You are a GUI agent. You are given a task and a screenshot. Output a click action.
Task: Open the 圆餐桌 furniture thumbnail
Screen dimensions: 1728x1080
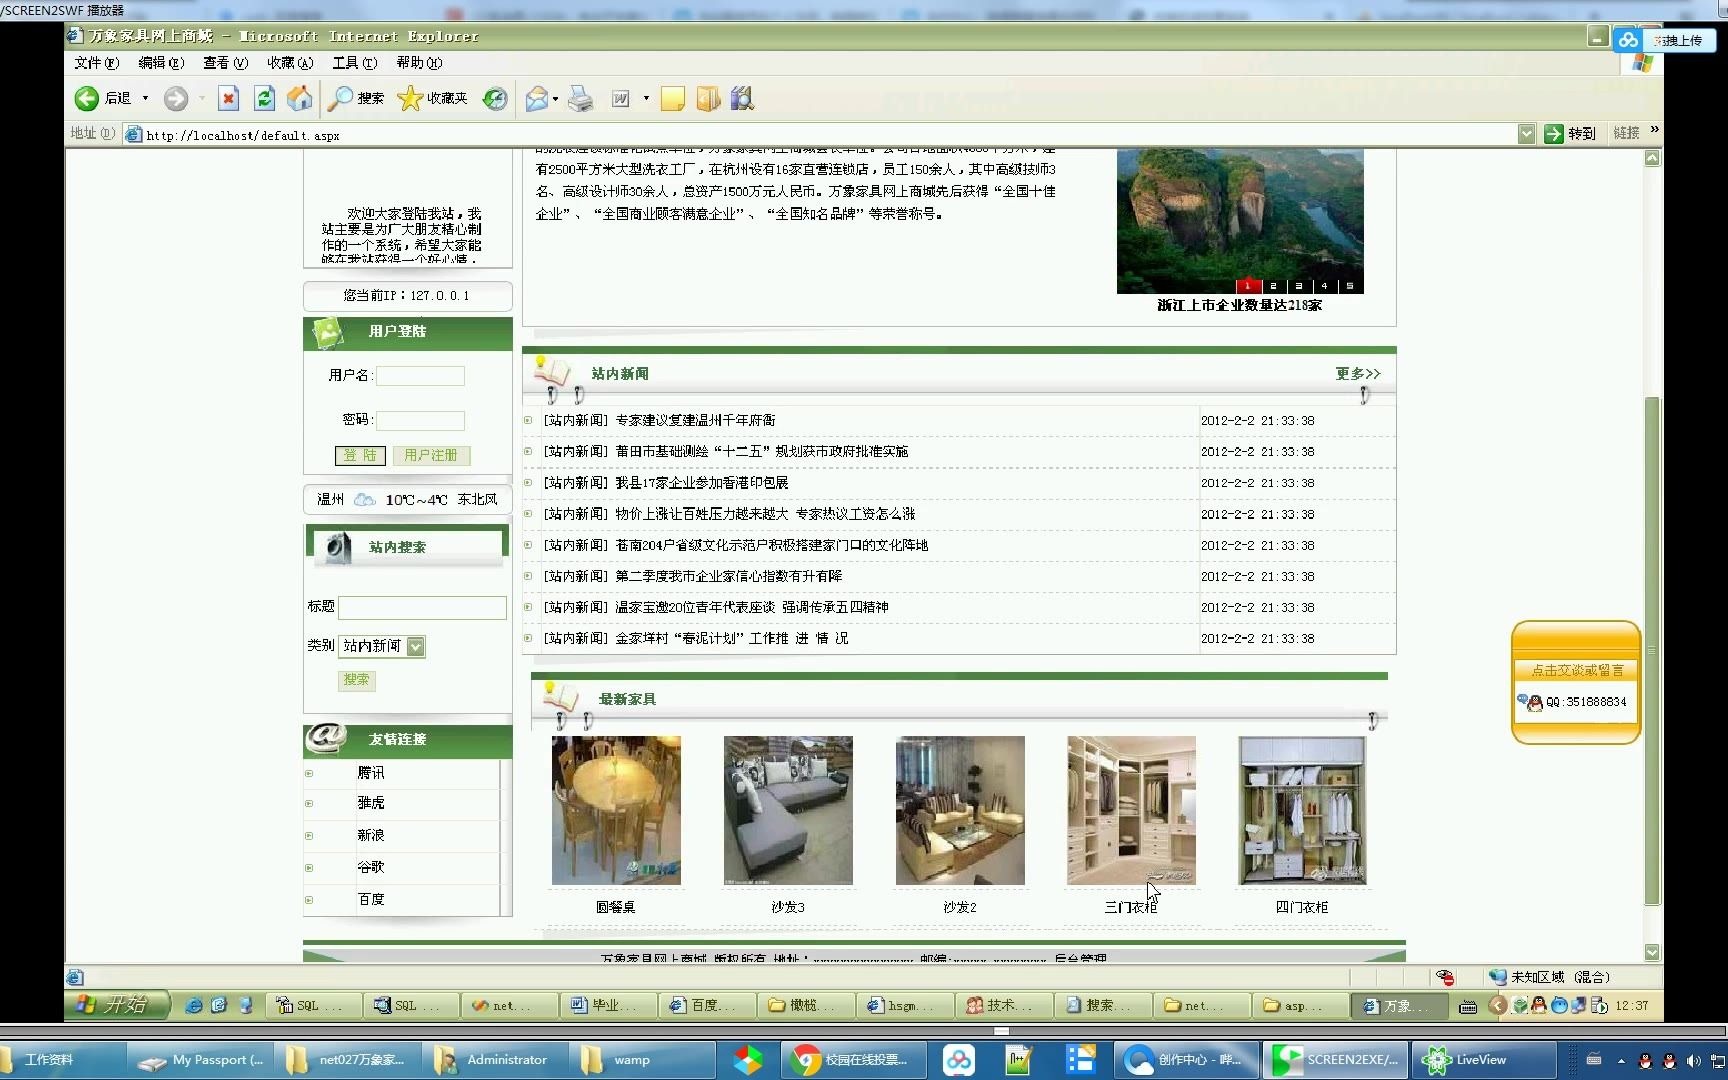[x=616, y=811]
